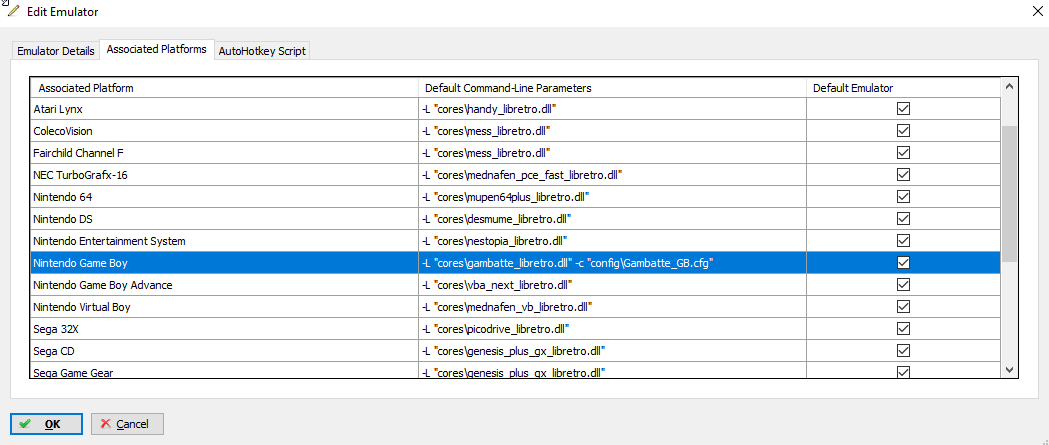Select the Sega CD platform cell
Viewport: 1049px width, 445px height.
(x=224, y=351)
